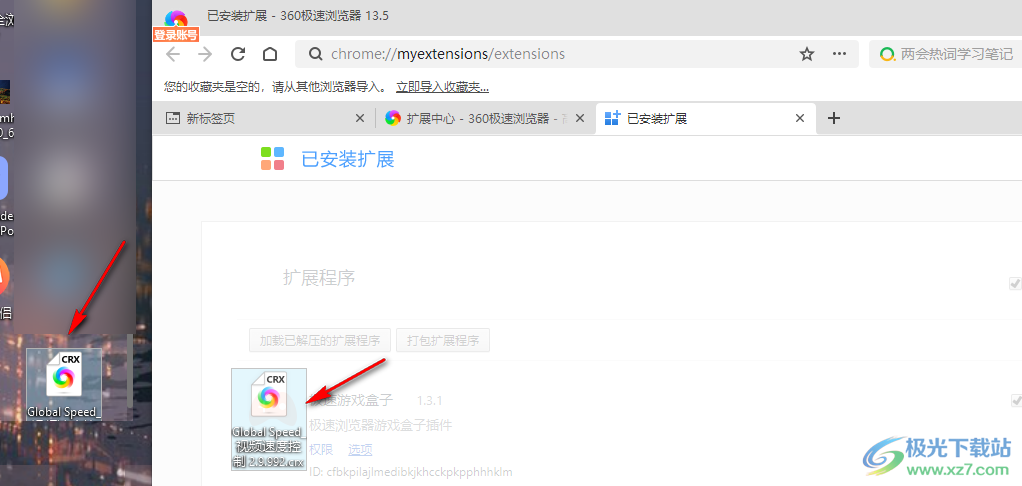Open the three-dot address bar menu
The height and width of the screenshot is (486, 1022).
pos(840,54)
